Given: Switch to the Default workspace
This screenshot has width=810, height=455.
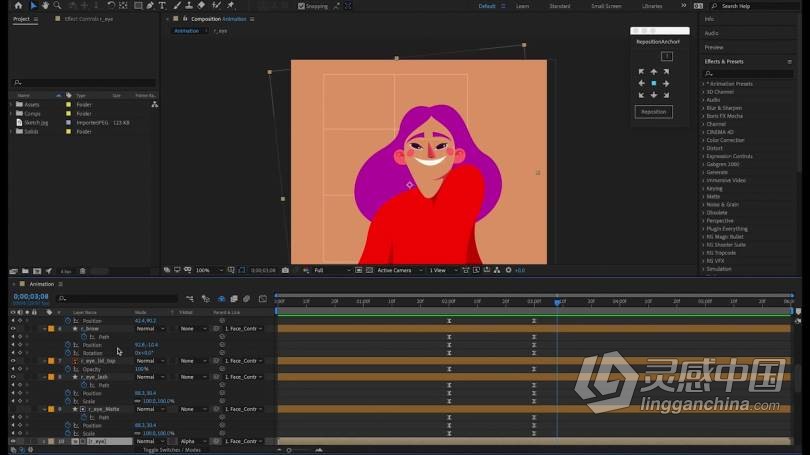Looking at the screenshot, I should 487,6.
